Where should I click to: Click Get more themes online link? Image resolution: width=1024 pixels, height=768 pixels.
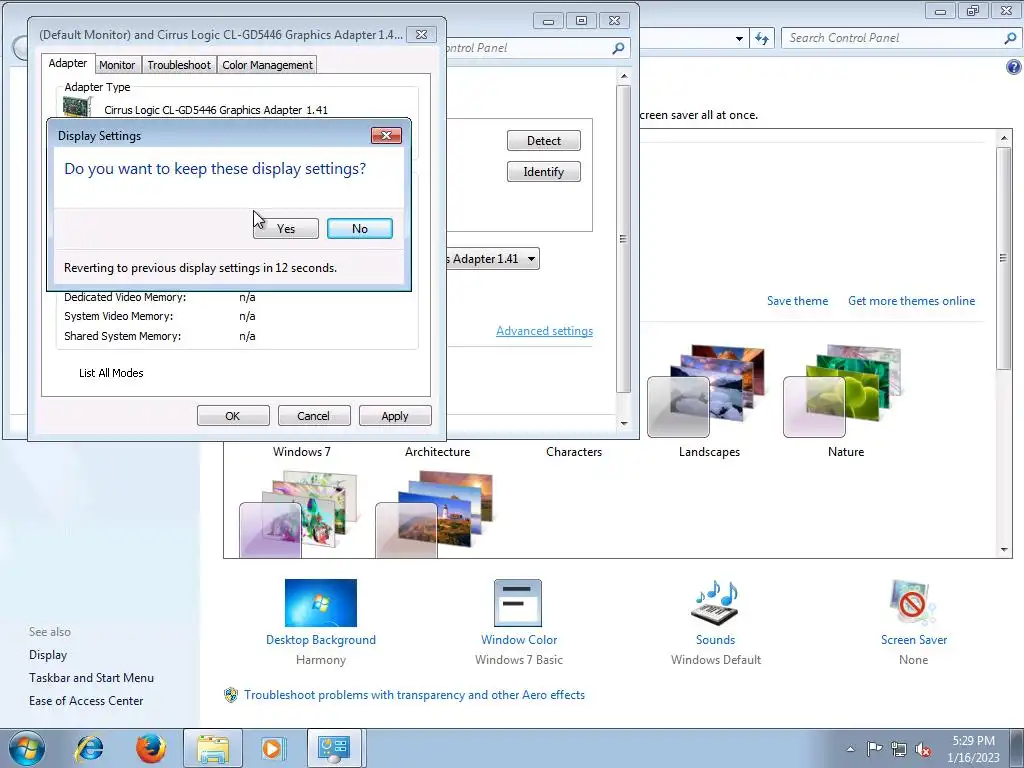click(911, 300)
